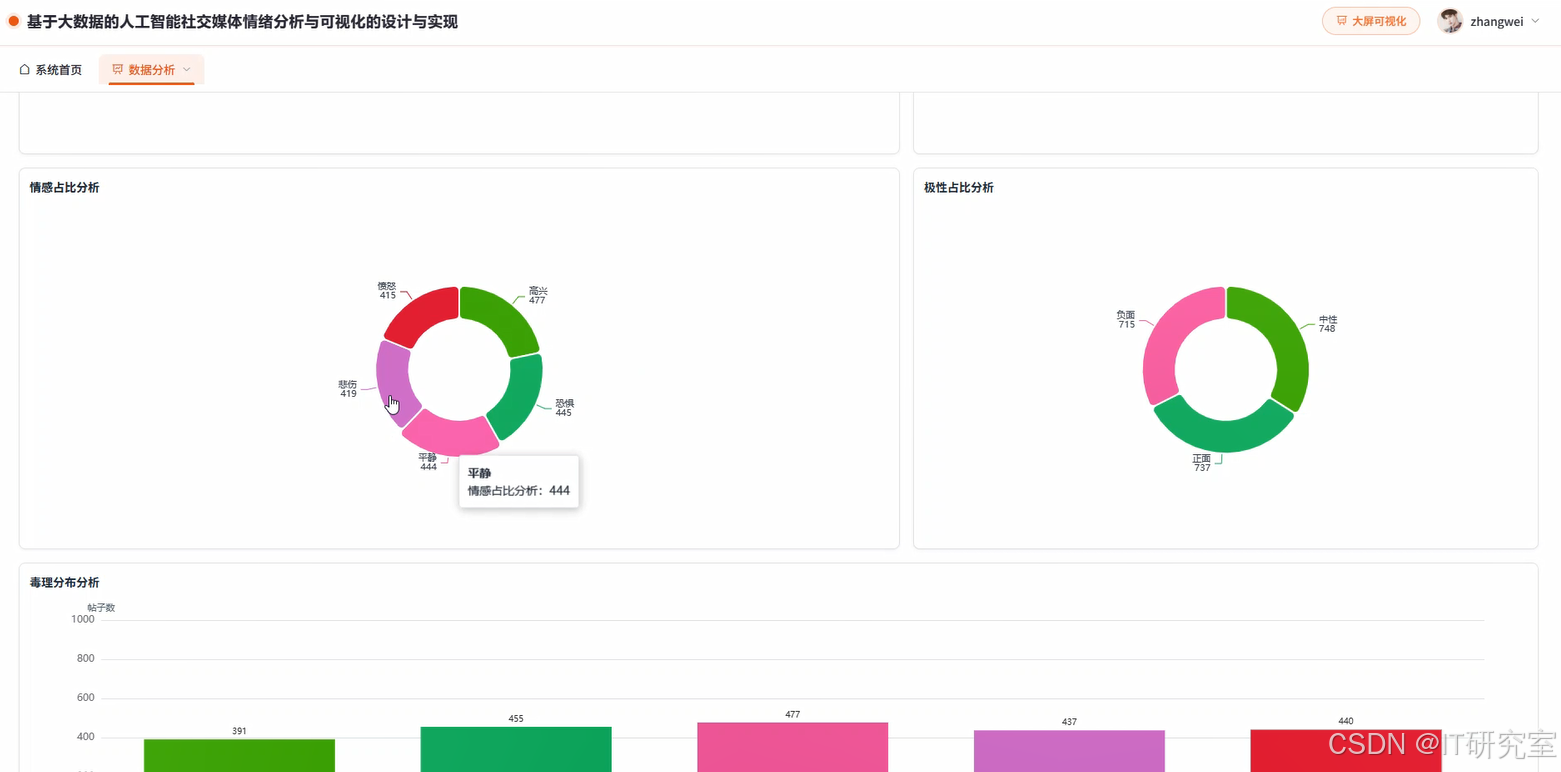
Task: Click the 帖子数 y-axis label
Action: pos(101,607)
